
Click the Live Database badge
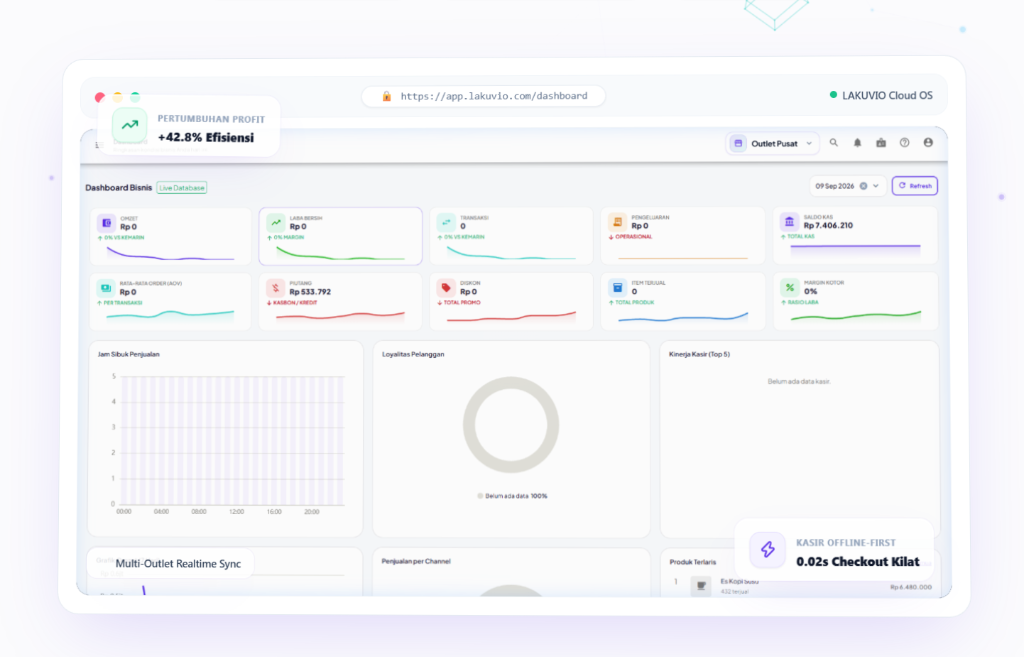click(182, 188)
